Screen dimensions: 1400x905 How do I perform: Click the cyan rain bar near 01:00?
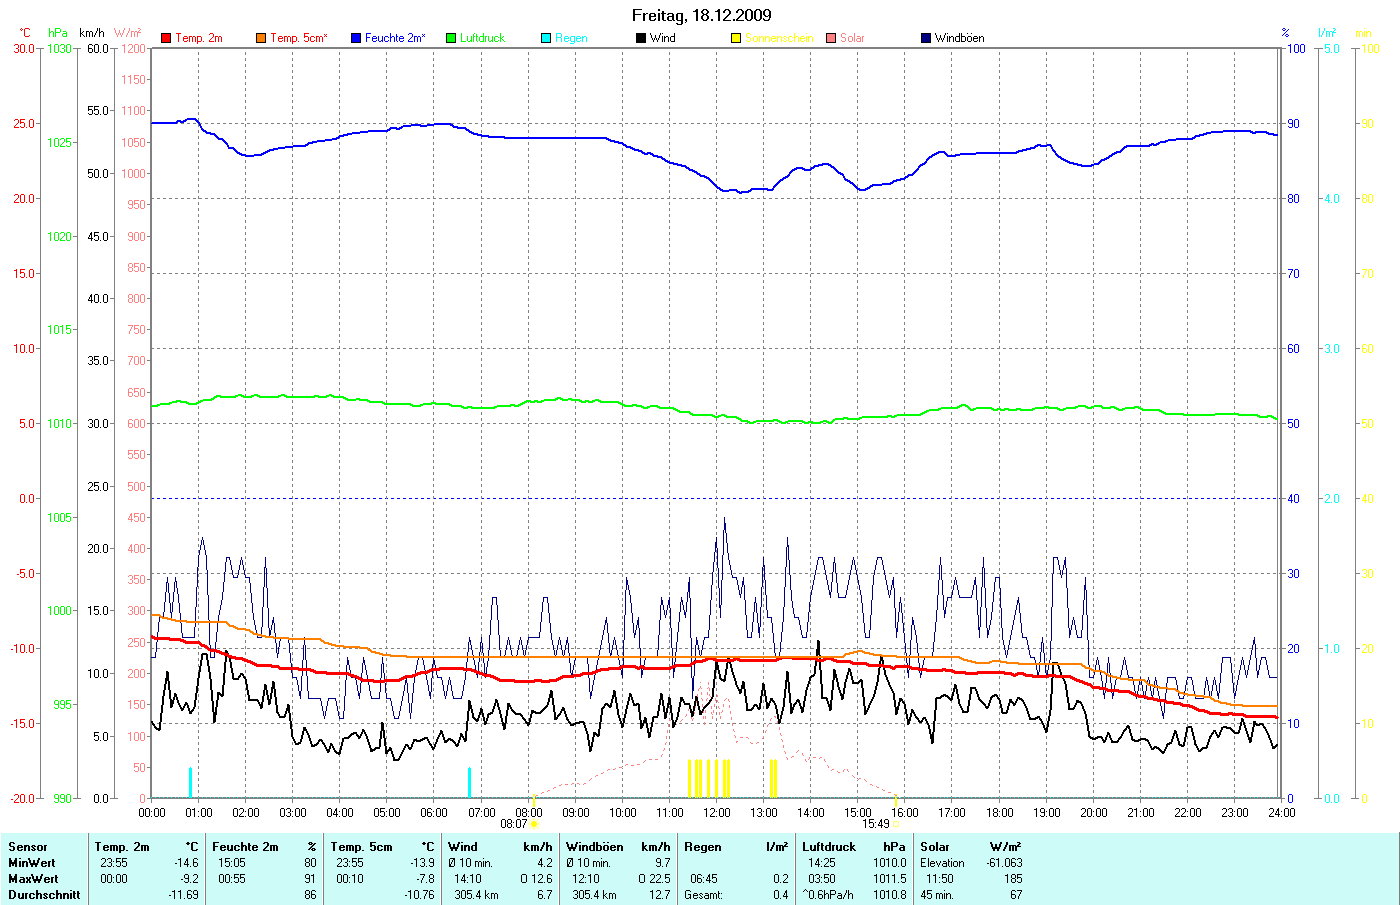click(190, 783)
